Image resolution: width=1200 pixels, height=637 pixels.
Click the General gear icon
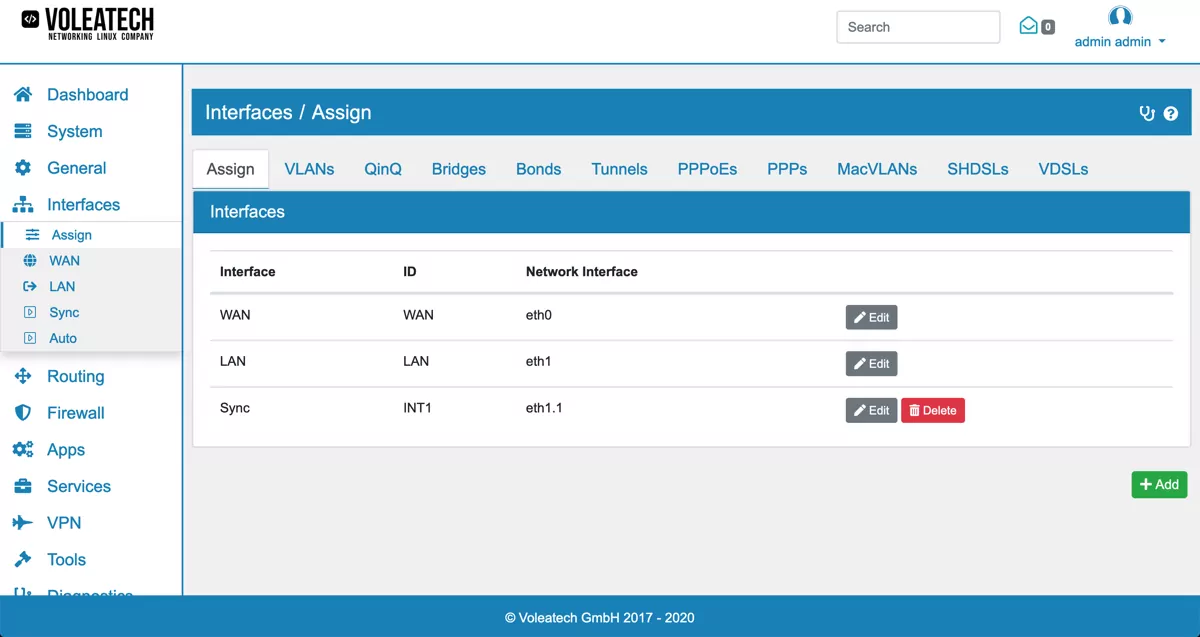(23, 168)
